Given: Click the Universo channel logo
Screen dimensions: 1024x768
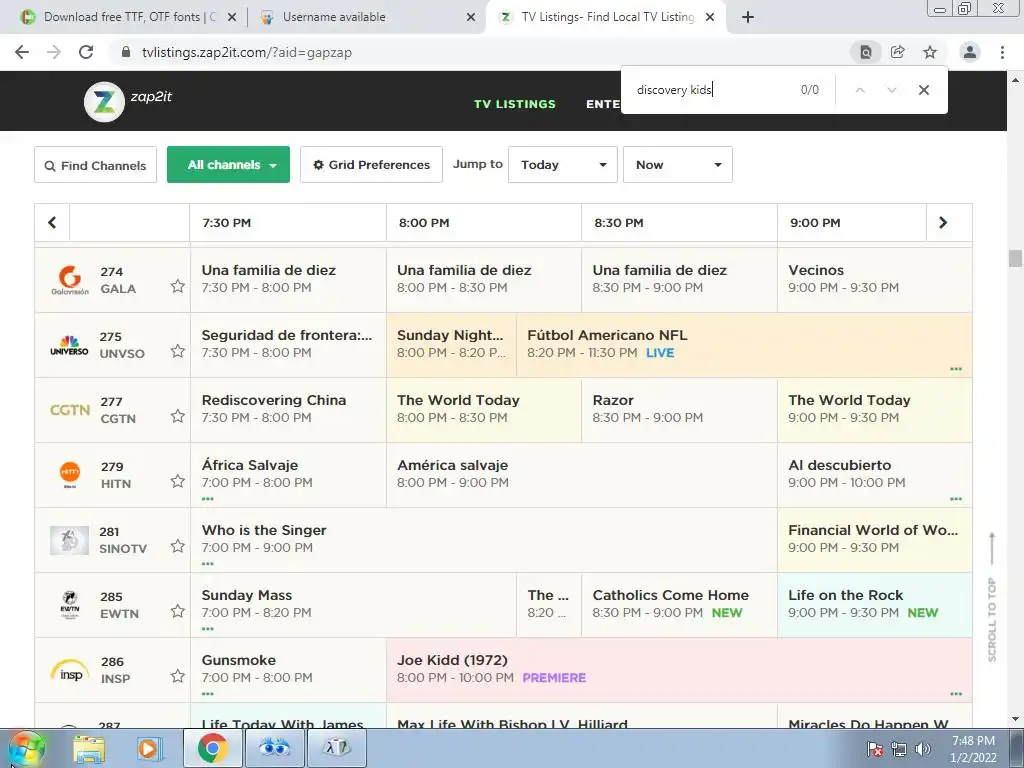Looking at the screenshot, I should (x=69, y=345).
